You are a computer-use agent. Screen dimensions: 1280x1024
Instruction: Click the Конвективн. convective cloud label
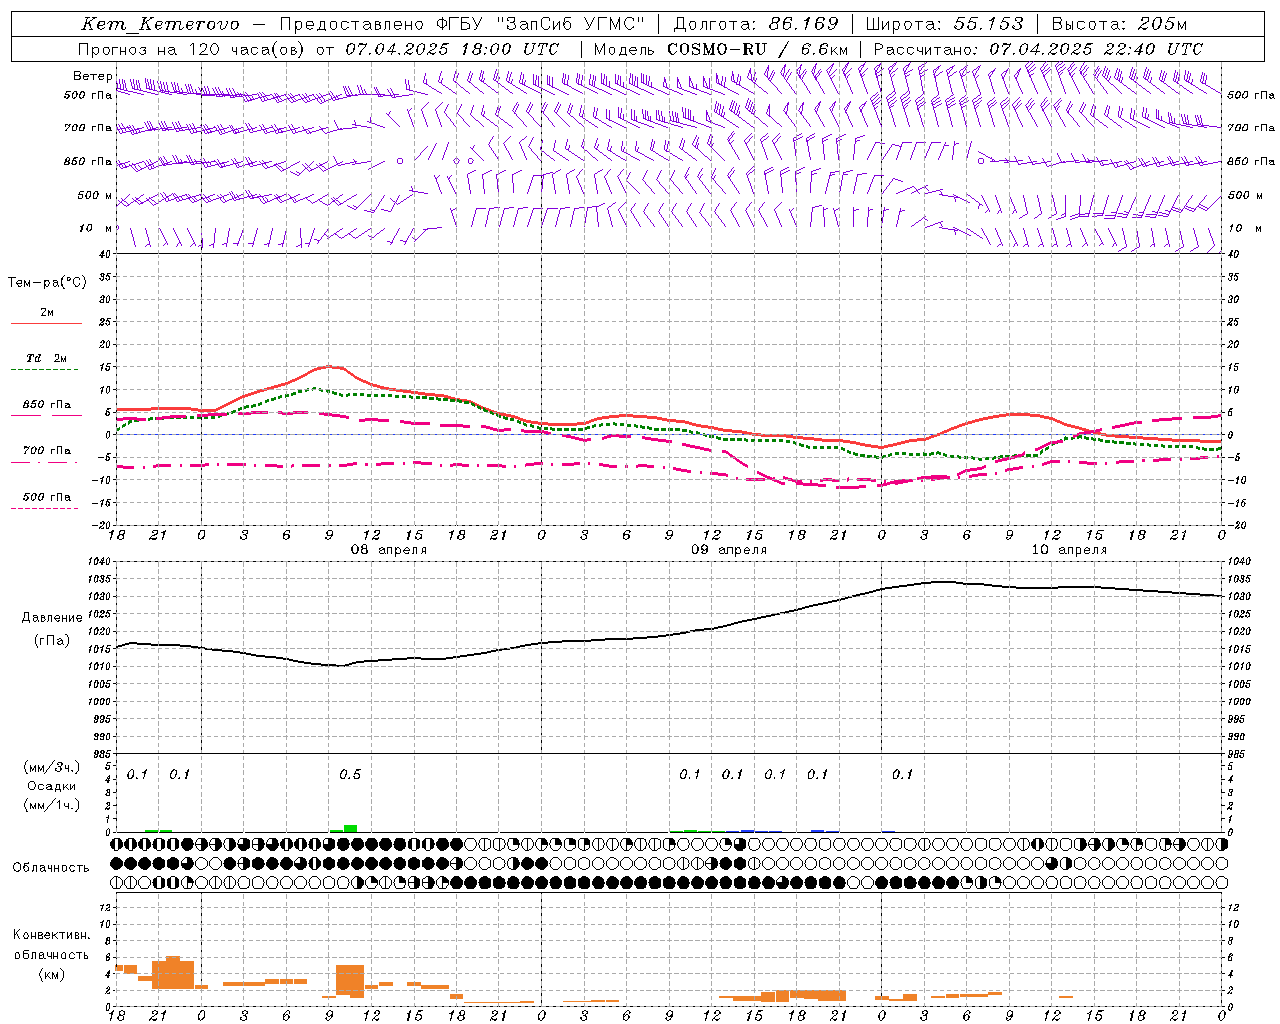point(51,935)
